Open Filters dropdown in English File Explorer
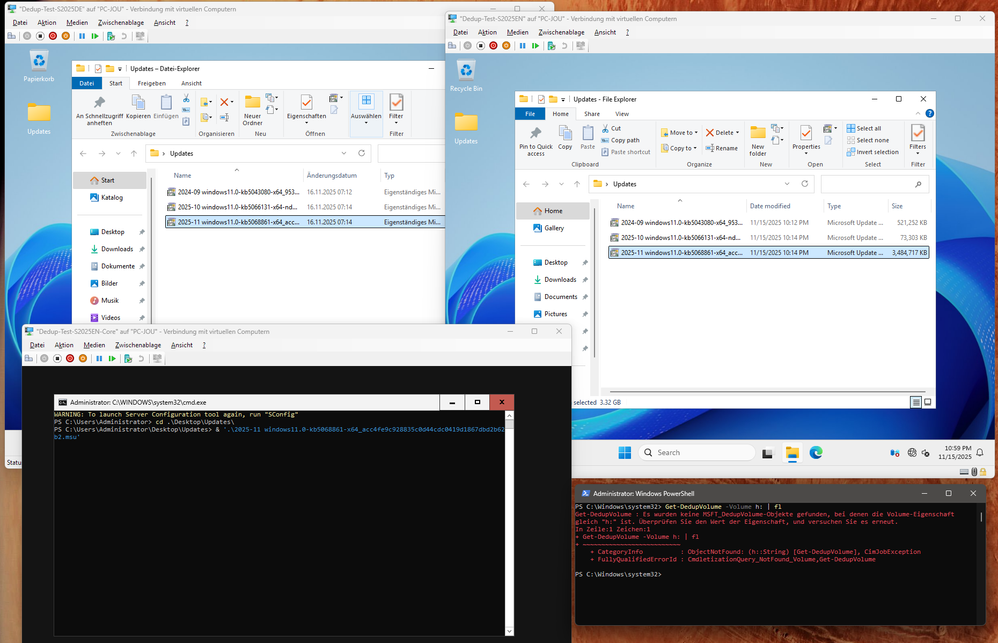 coord(917,153)
